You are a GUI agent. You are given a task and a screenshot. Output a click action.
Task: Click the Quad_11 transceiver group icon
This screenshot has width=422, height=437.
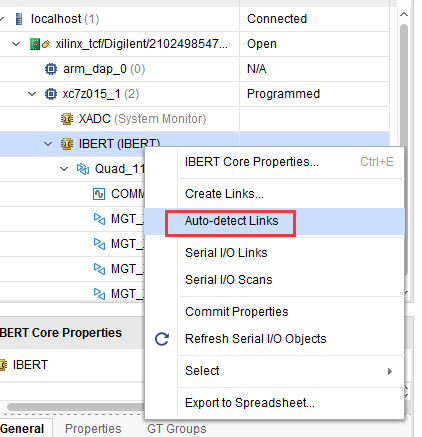[83, 169]
